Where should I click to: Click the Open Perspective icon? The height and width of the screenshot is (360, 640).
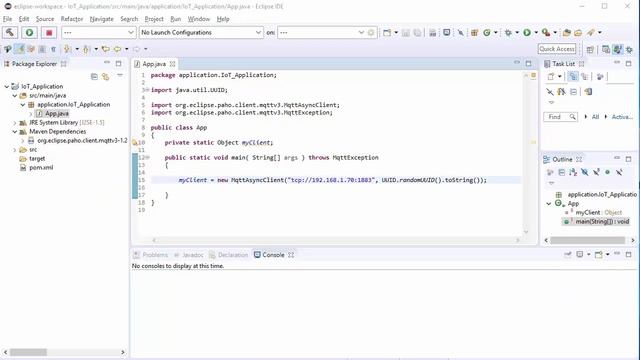point(590,49)
